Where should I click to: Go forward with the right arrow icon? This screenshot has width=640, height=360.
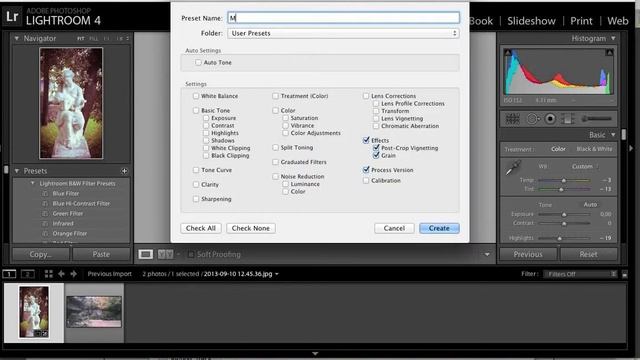pyautogui.click(x=73, y=274)
